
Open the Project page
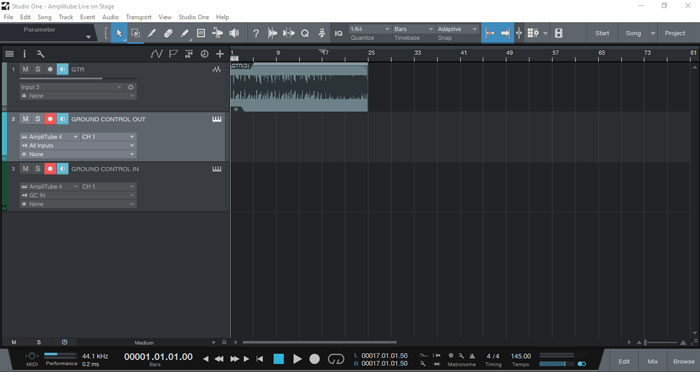point(675,33)
